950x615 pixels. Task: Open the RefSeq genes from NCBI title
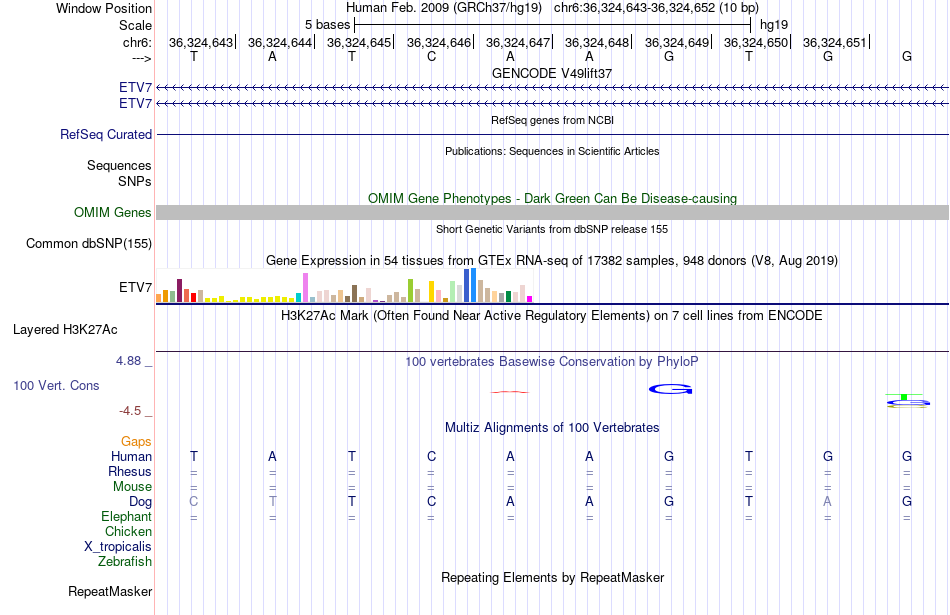coord(552,120)
